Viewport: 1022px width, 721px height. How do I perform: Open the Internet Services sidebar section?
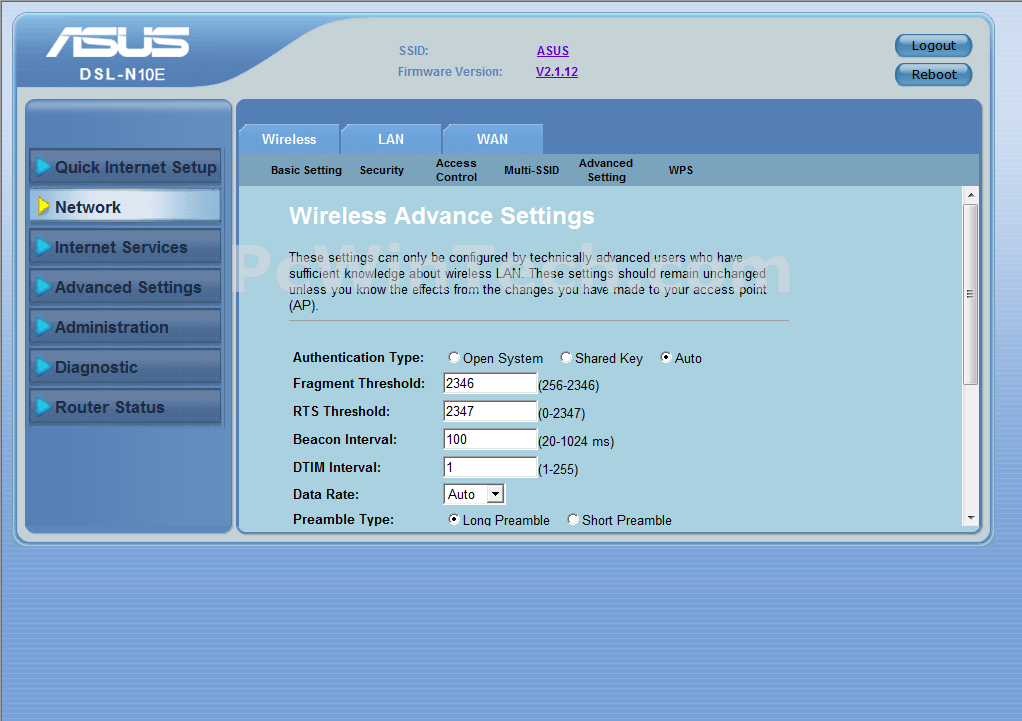125,247
